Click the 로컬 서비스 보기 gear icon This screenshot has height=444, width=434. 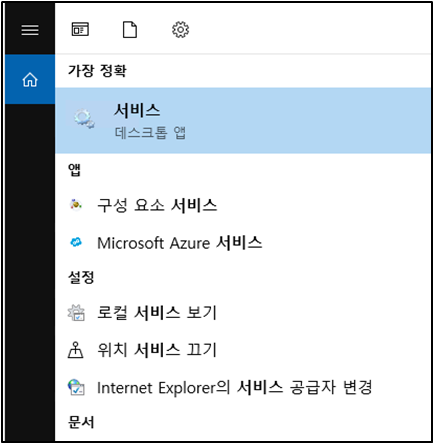(76, 313)
